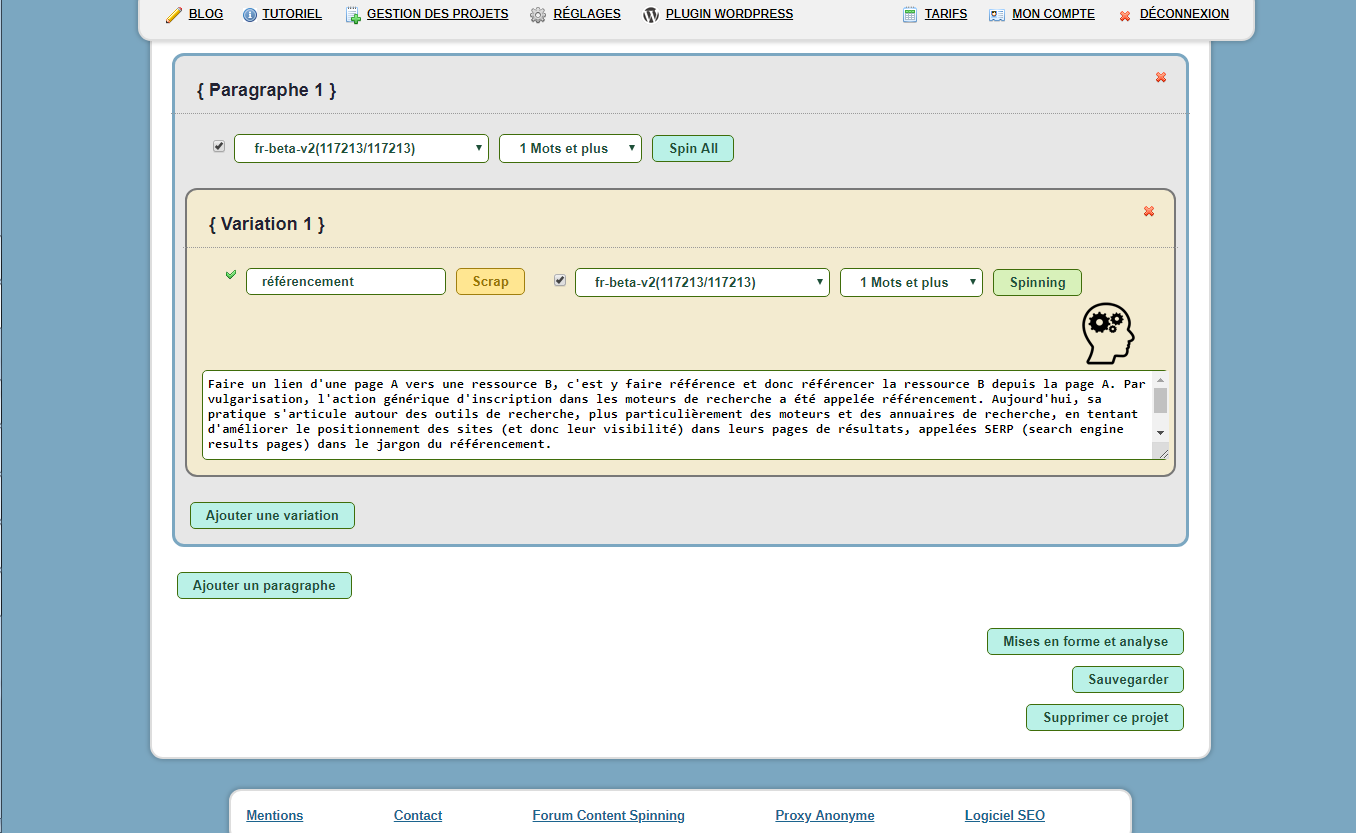The image size is (1356, 833).
Task: Open the PLUGIN WORDPRESS menu item
Action: 729,14
